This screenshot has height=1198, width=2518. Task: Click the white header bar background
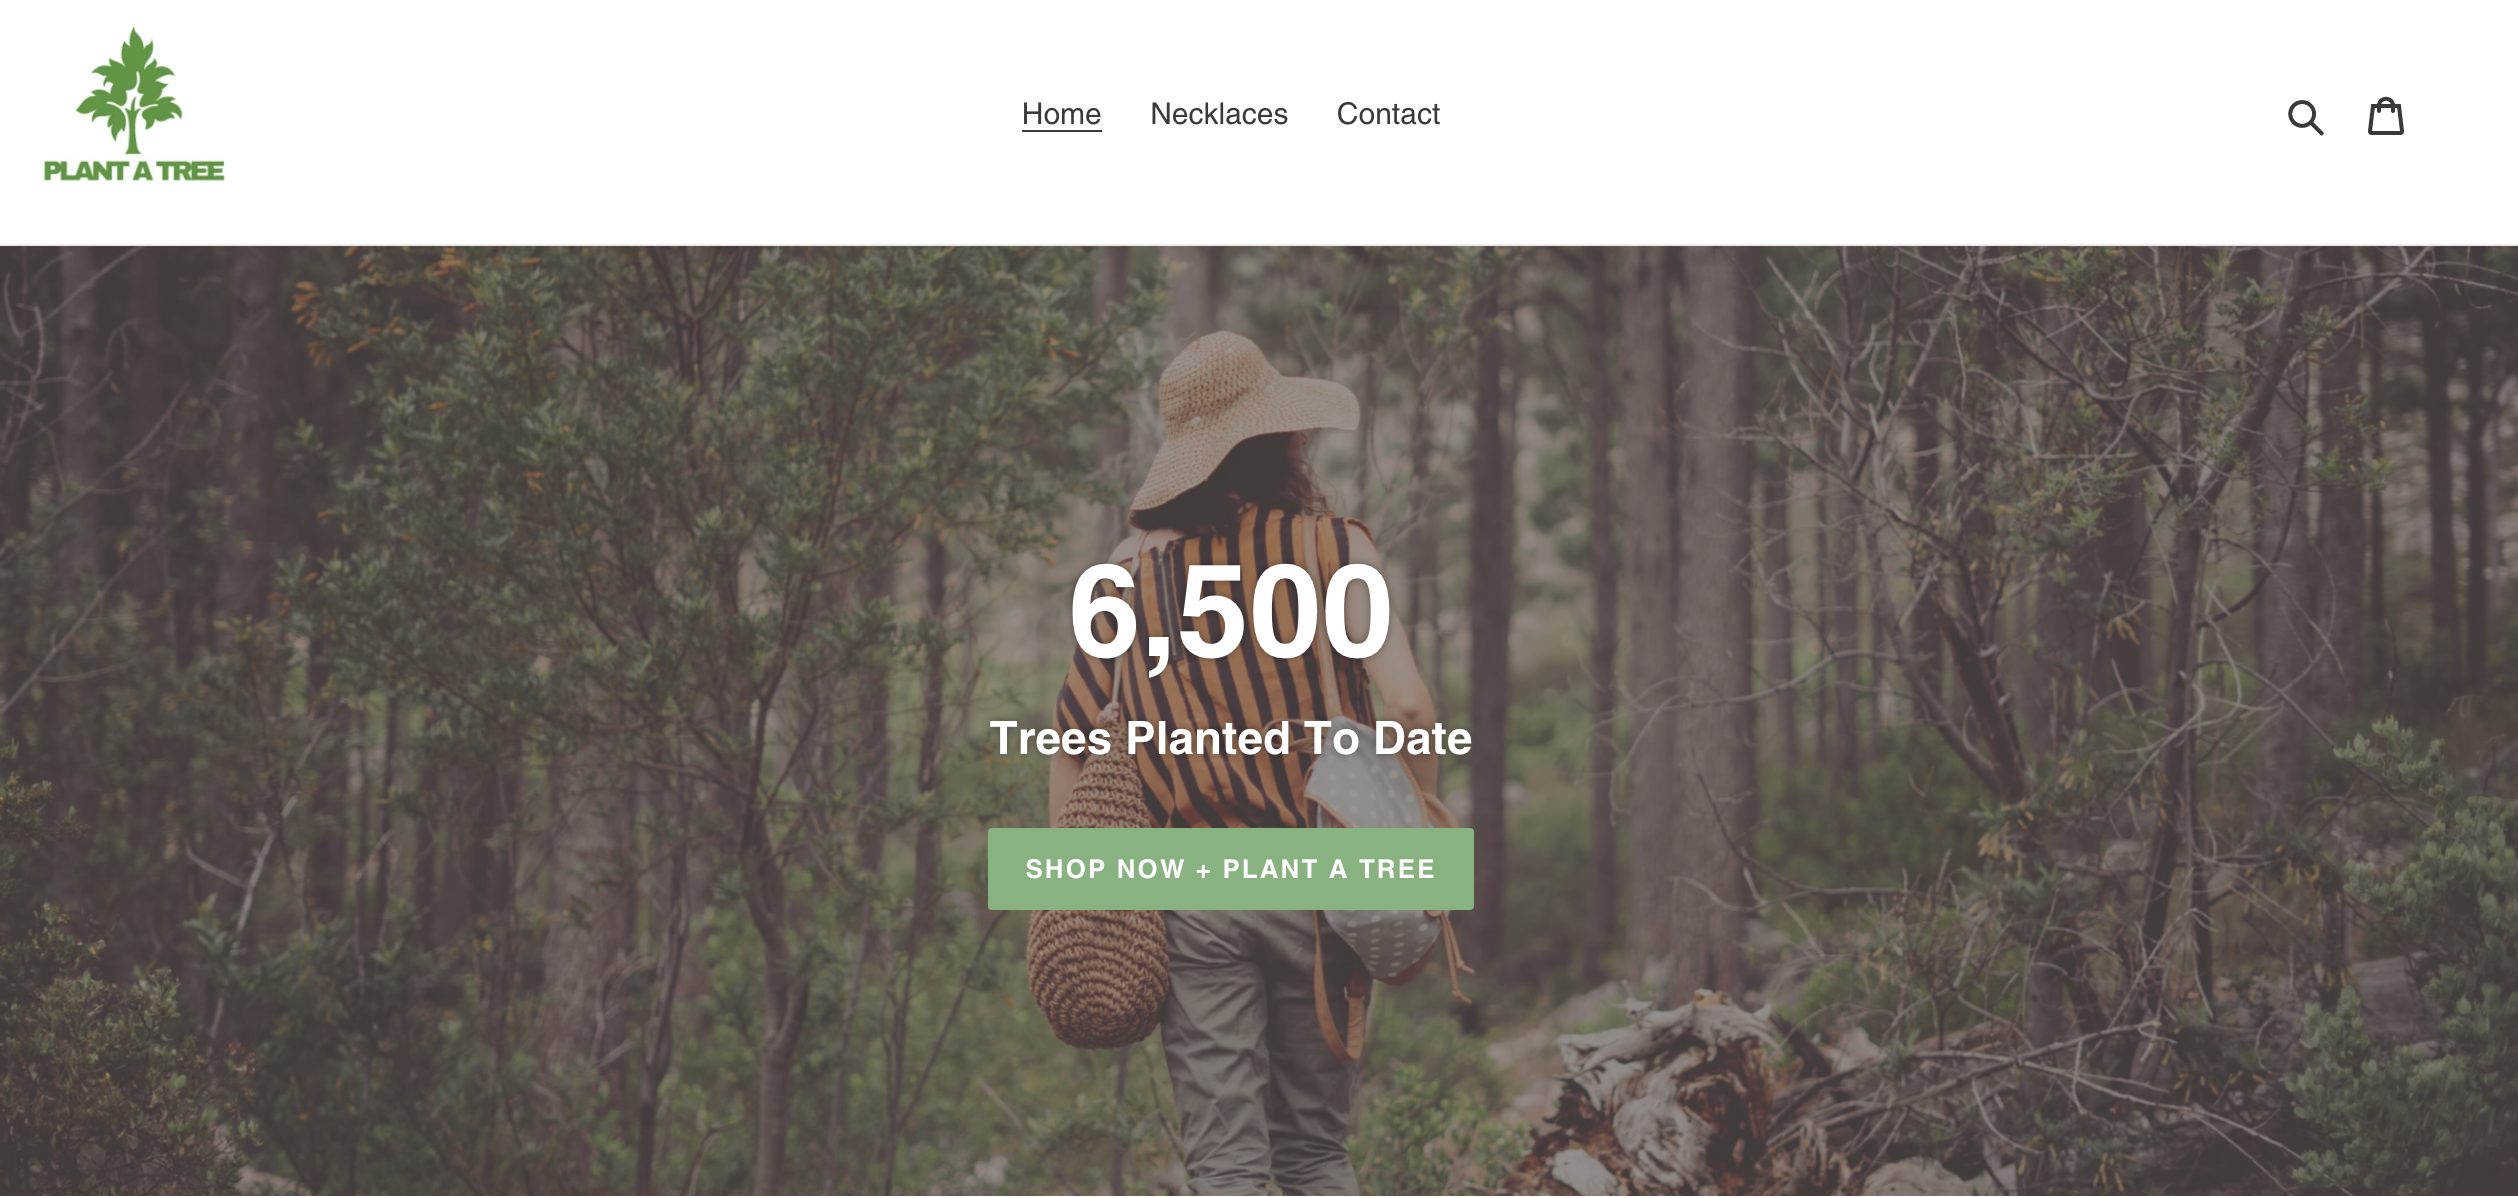tap(600, 120)
